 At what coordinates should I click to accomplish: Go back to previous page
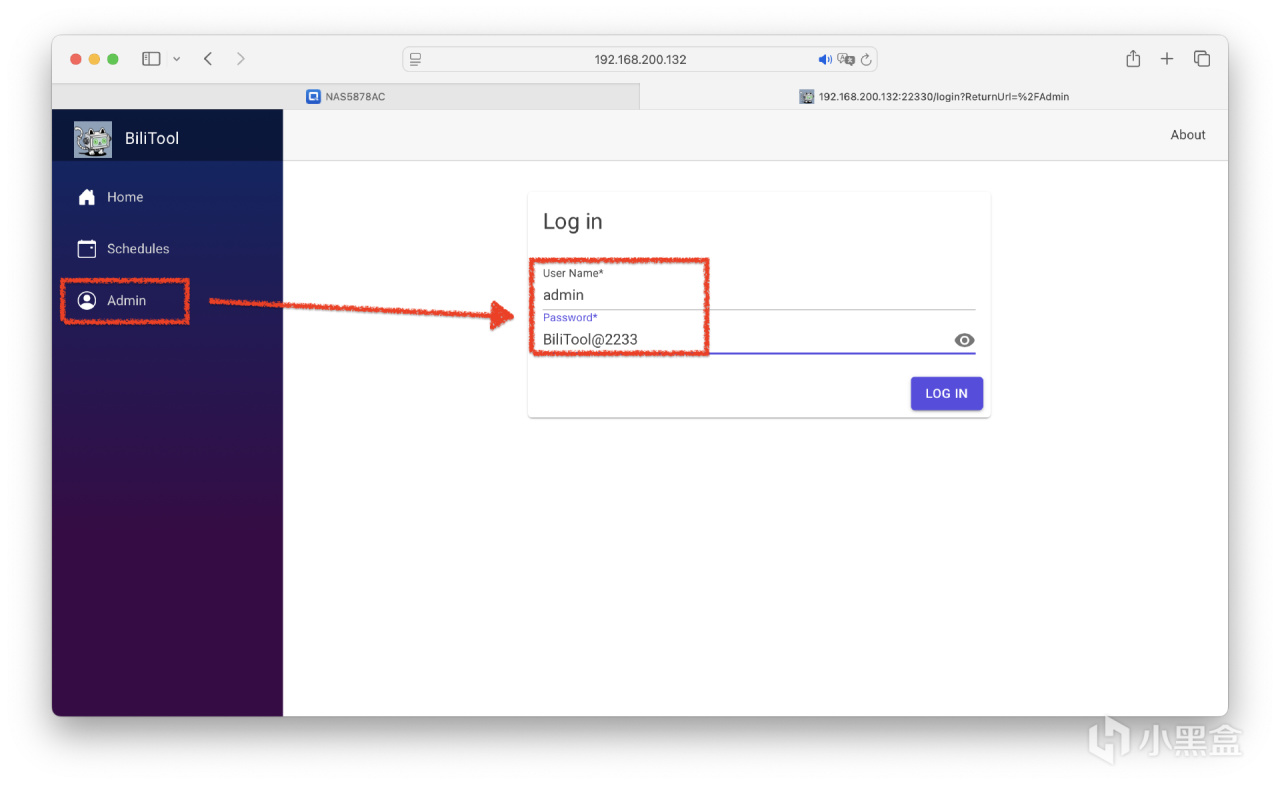tap(208, 59)
